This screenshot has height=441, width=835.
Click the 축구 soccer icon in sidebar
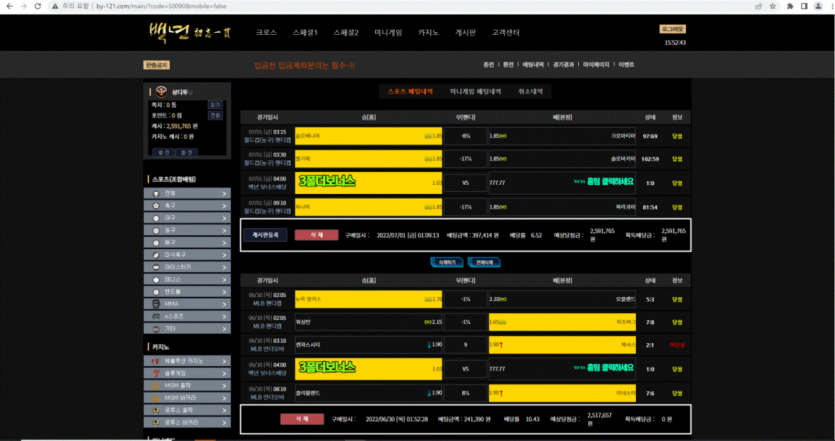pyautogui.click(x=155, y=204)
